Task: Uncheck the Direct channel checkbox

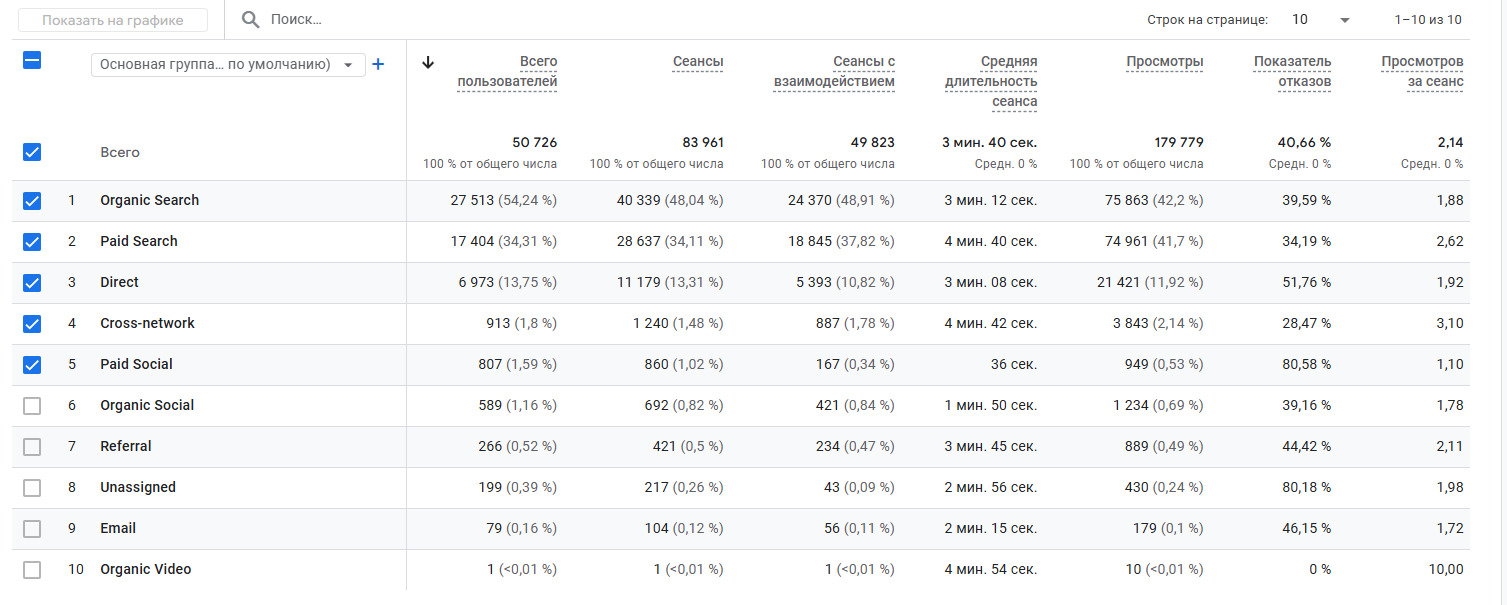Action: coord(32,283)
